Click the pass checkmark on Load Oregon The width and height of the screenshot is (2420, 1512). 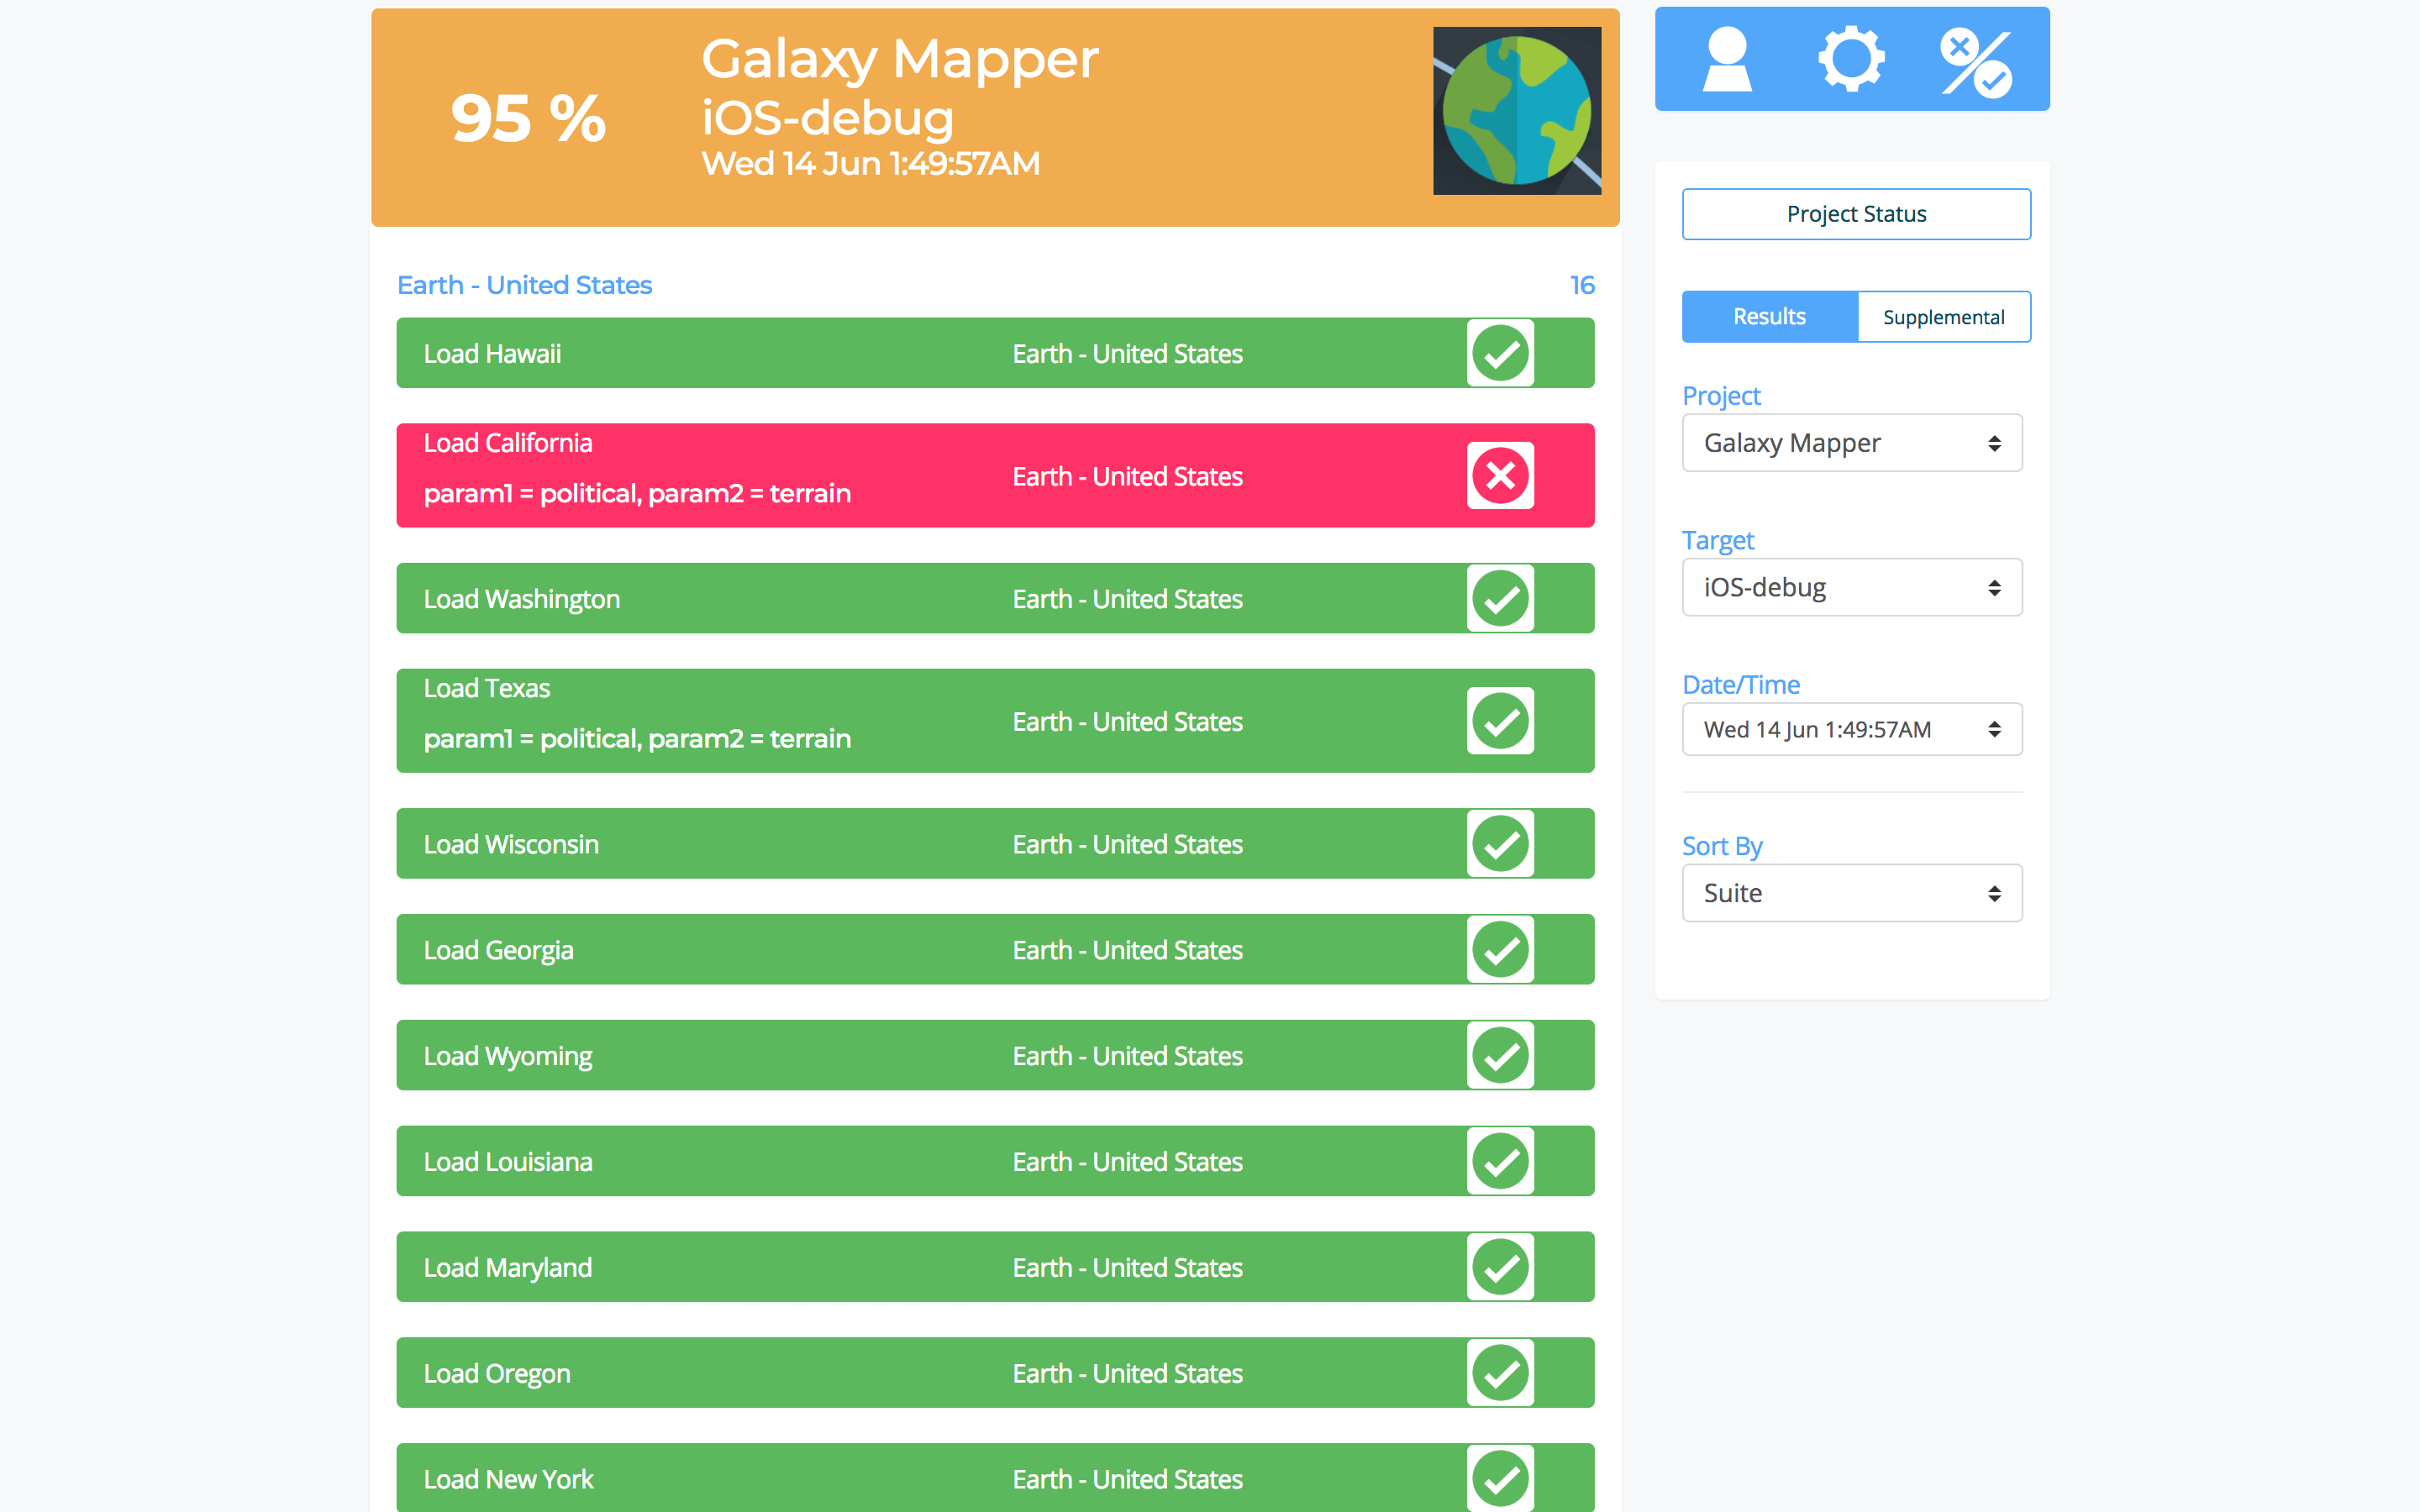point(1500,1373)
